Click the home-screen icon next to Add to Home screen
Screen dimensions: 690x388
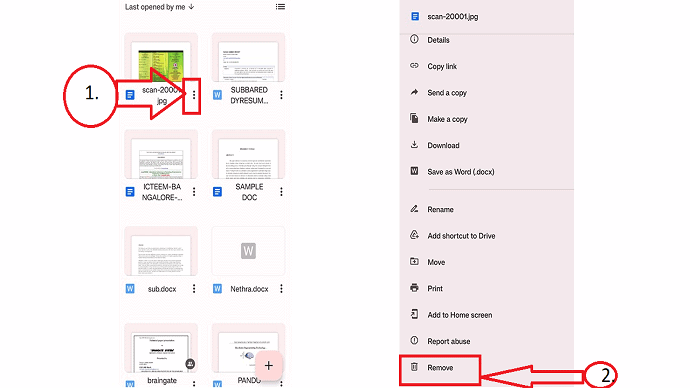(414, 314)
